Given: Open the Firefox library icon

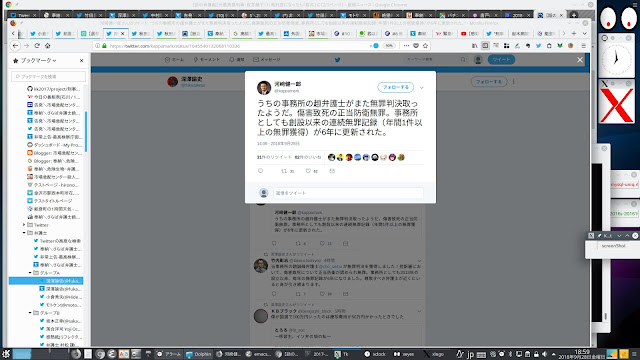Looking at the screenshot, I should coord(474,46).
